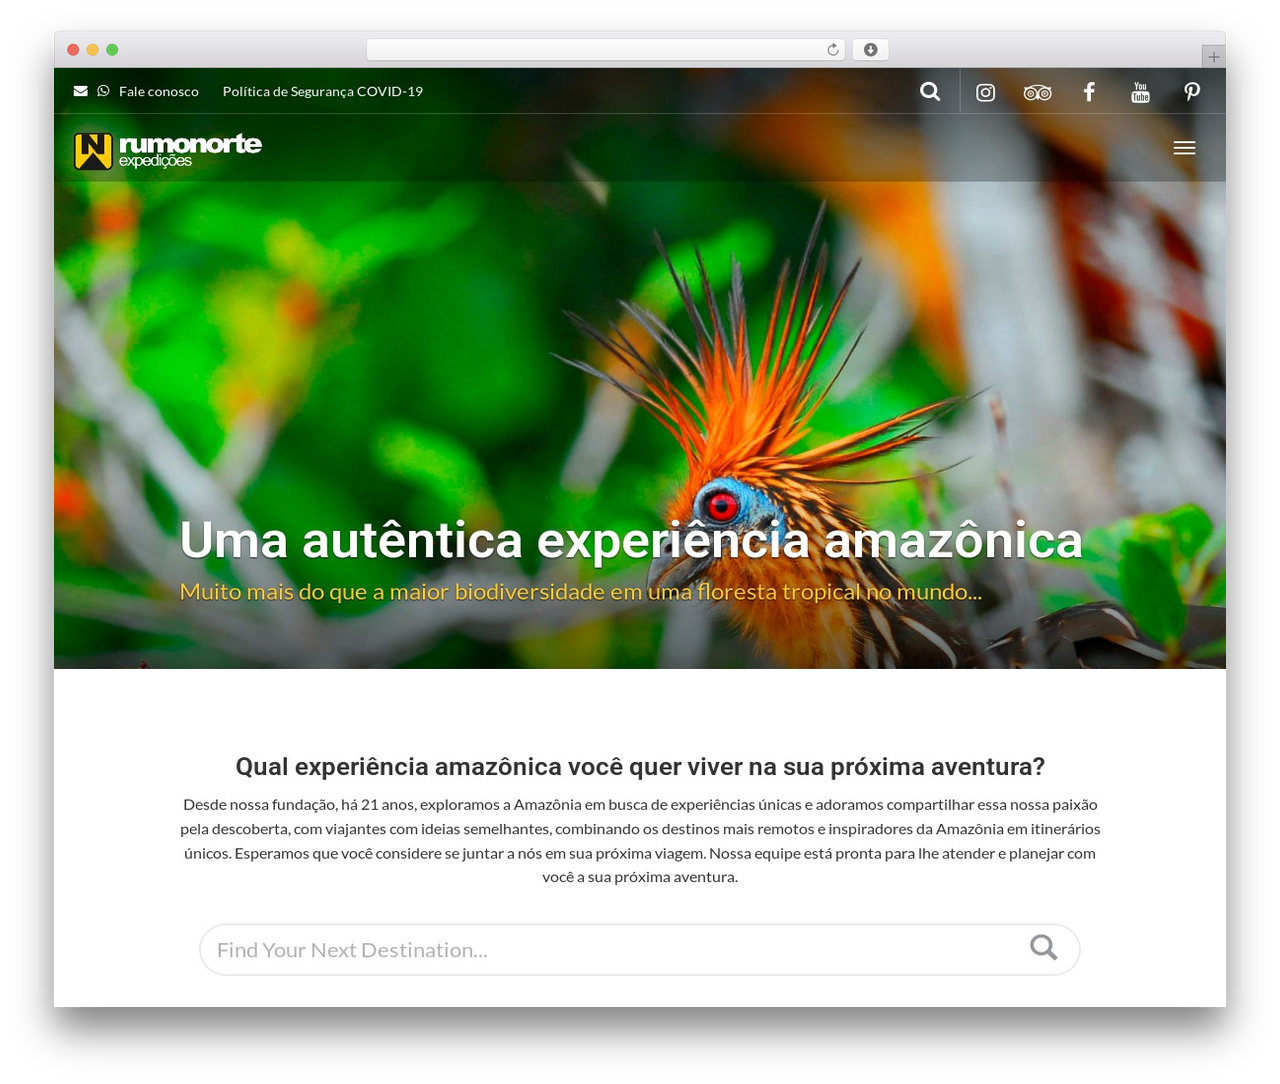
Task: Click the red close window button
Action: pyautogui.click(x=73, y=50)
